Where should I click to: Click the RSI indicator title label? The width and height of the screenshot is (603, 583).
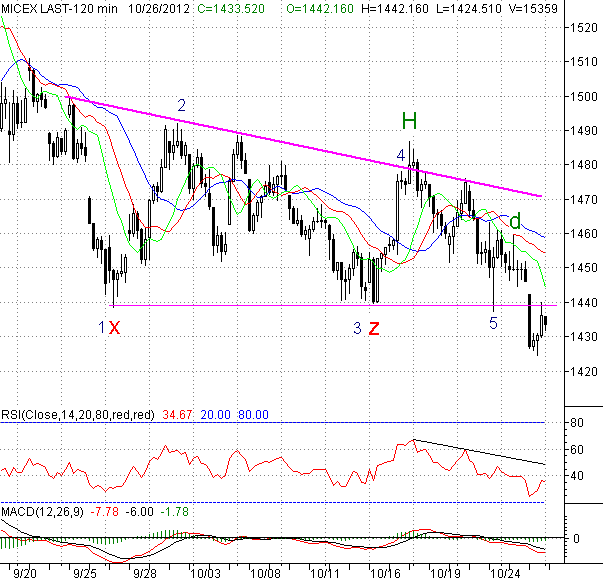(x=78, y=415)
